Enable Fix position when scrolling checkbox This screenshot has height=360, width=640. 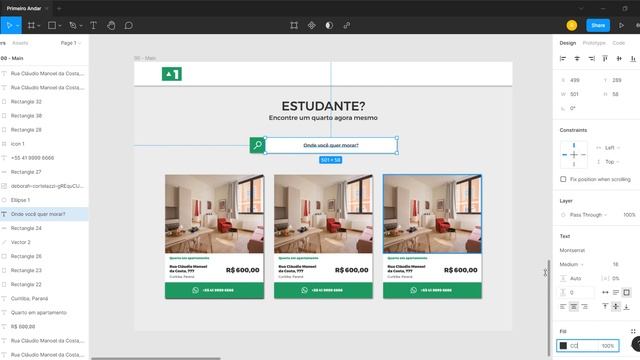click(x=563, y=179)
